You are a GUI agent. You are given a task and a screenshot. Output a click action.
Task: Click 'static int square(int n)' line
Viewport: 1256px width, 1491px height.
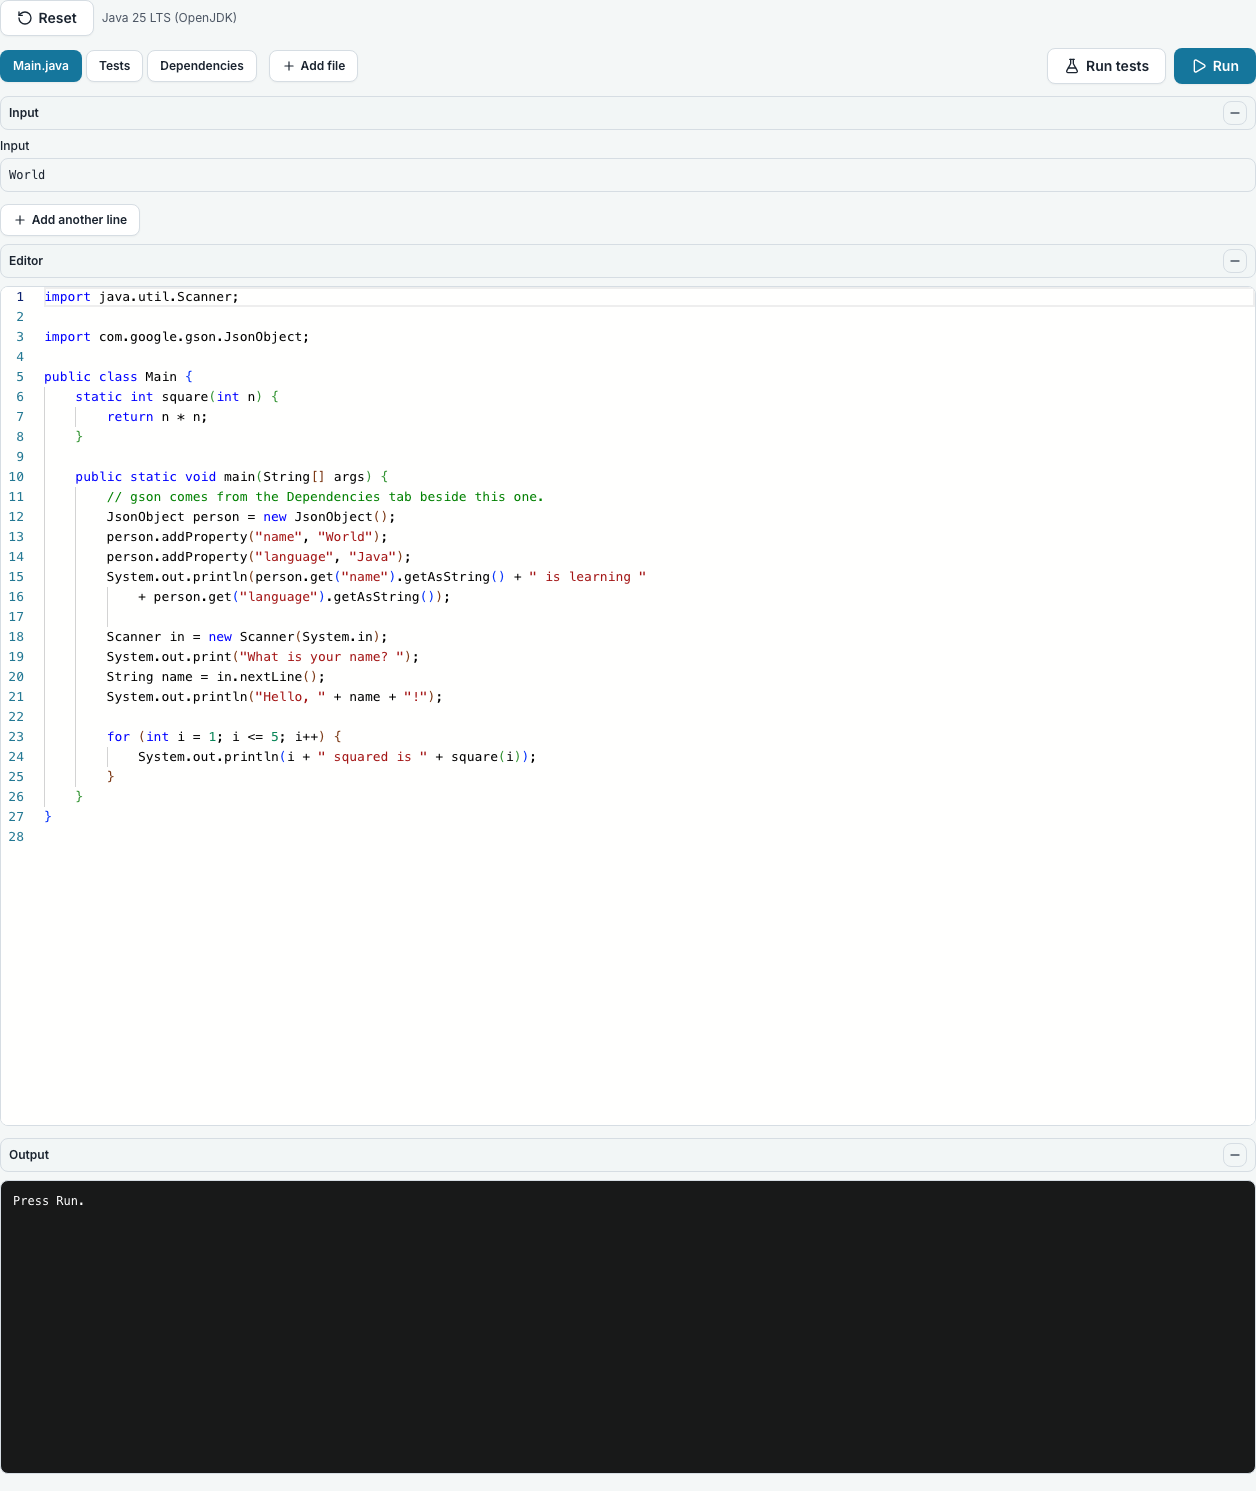click(x=177, y=397)
